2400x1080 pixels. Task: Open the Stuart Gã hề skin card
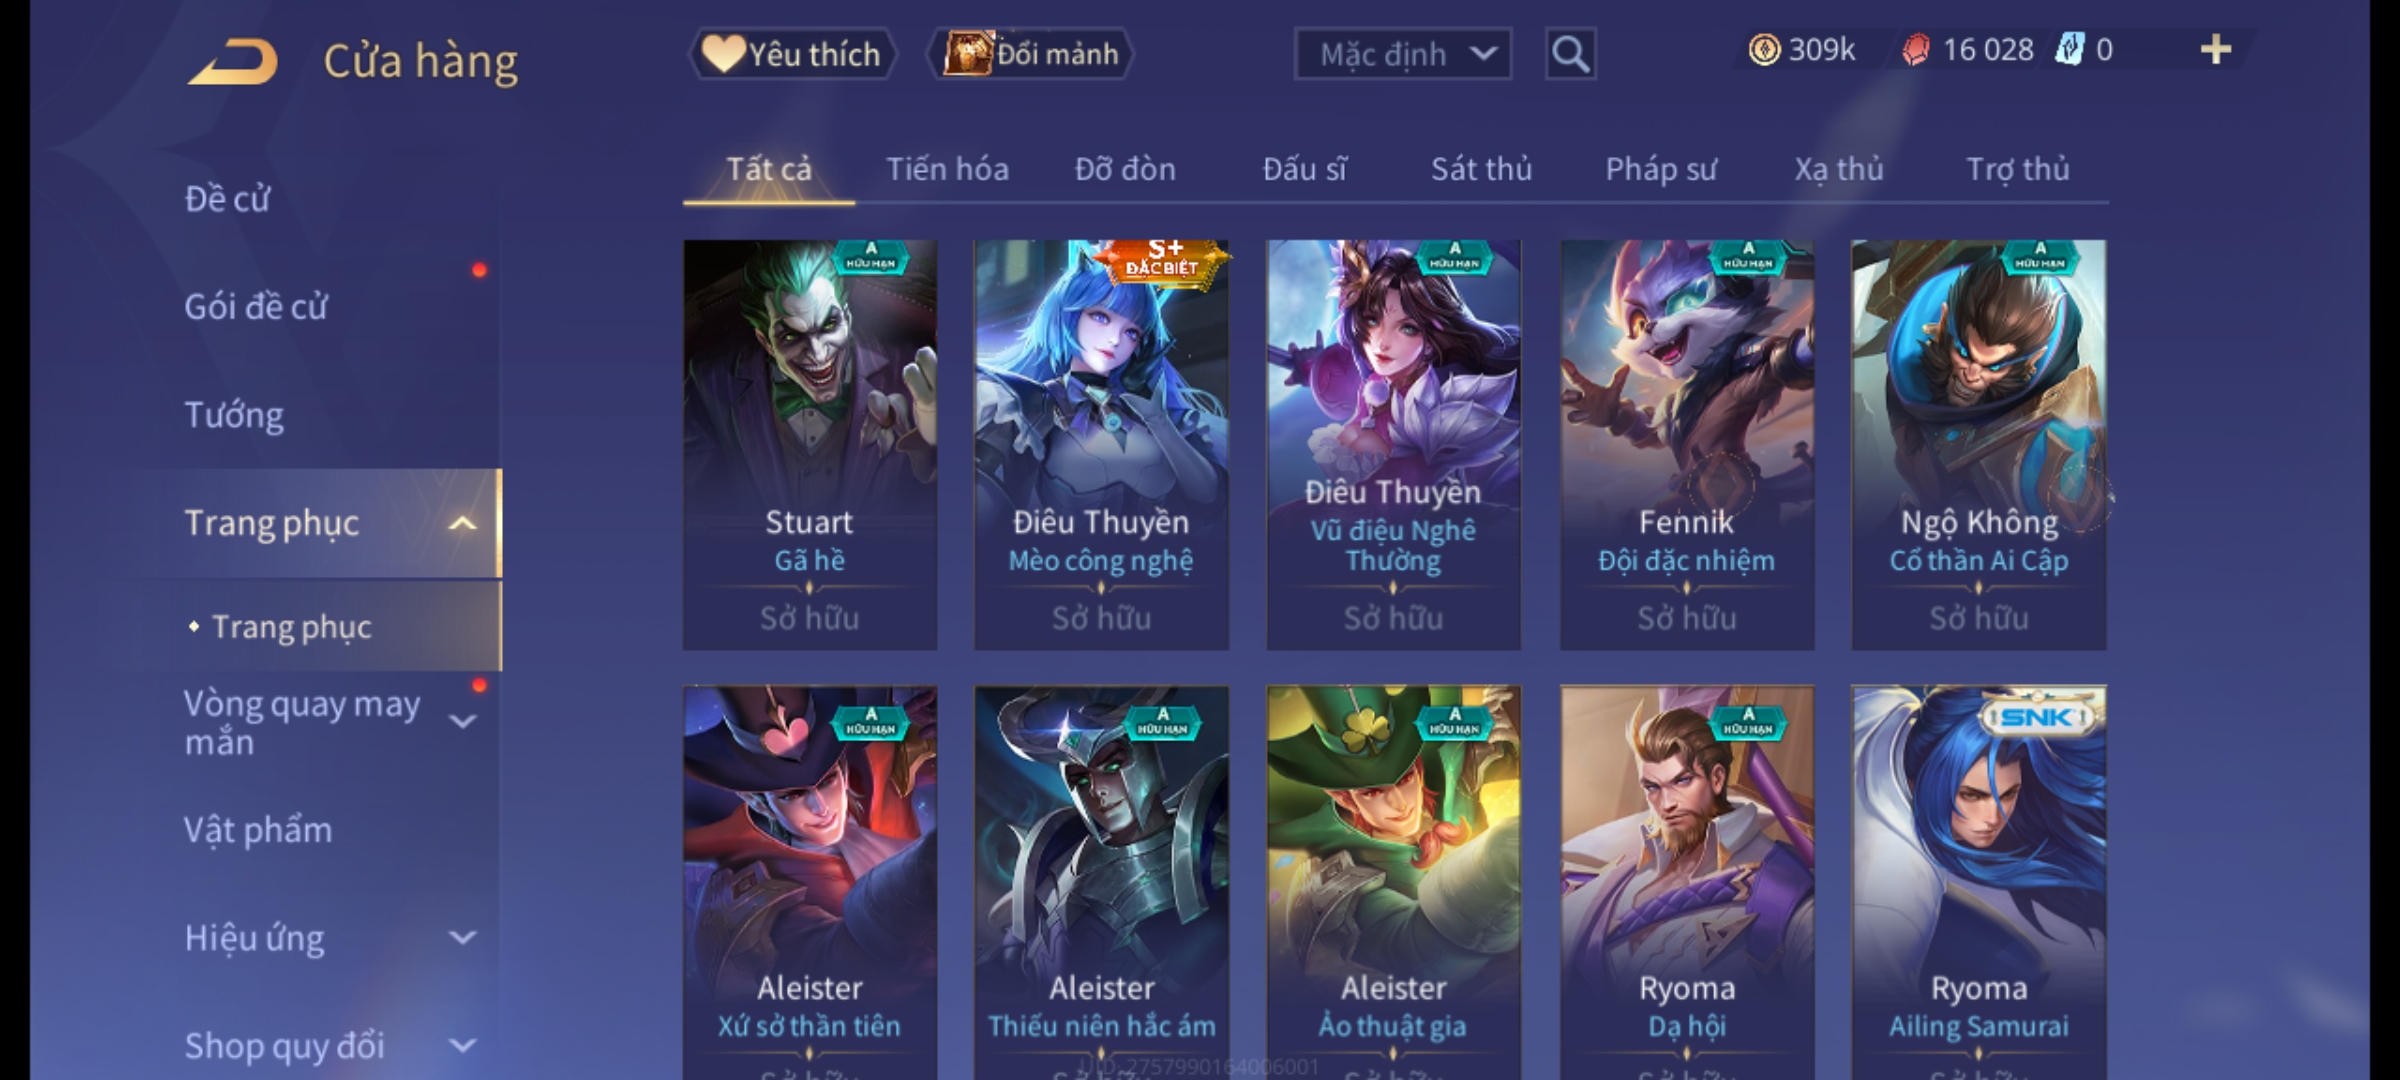click(x=810, y=445)
